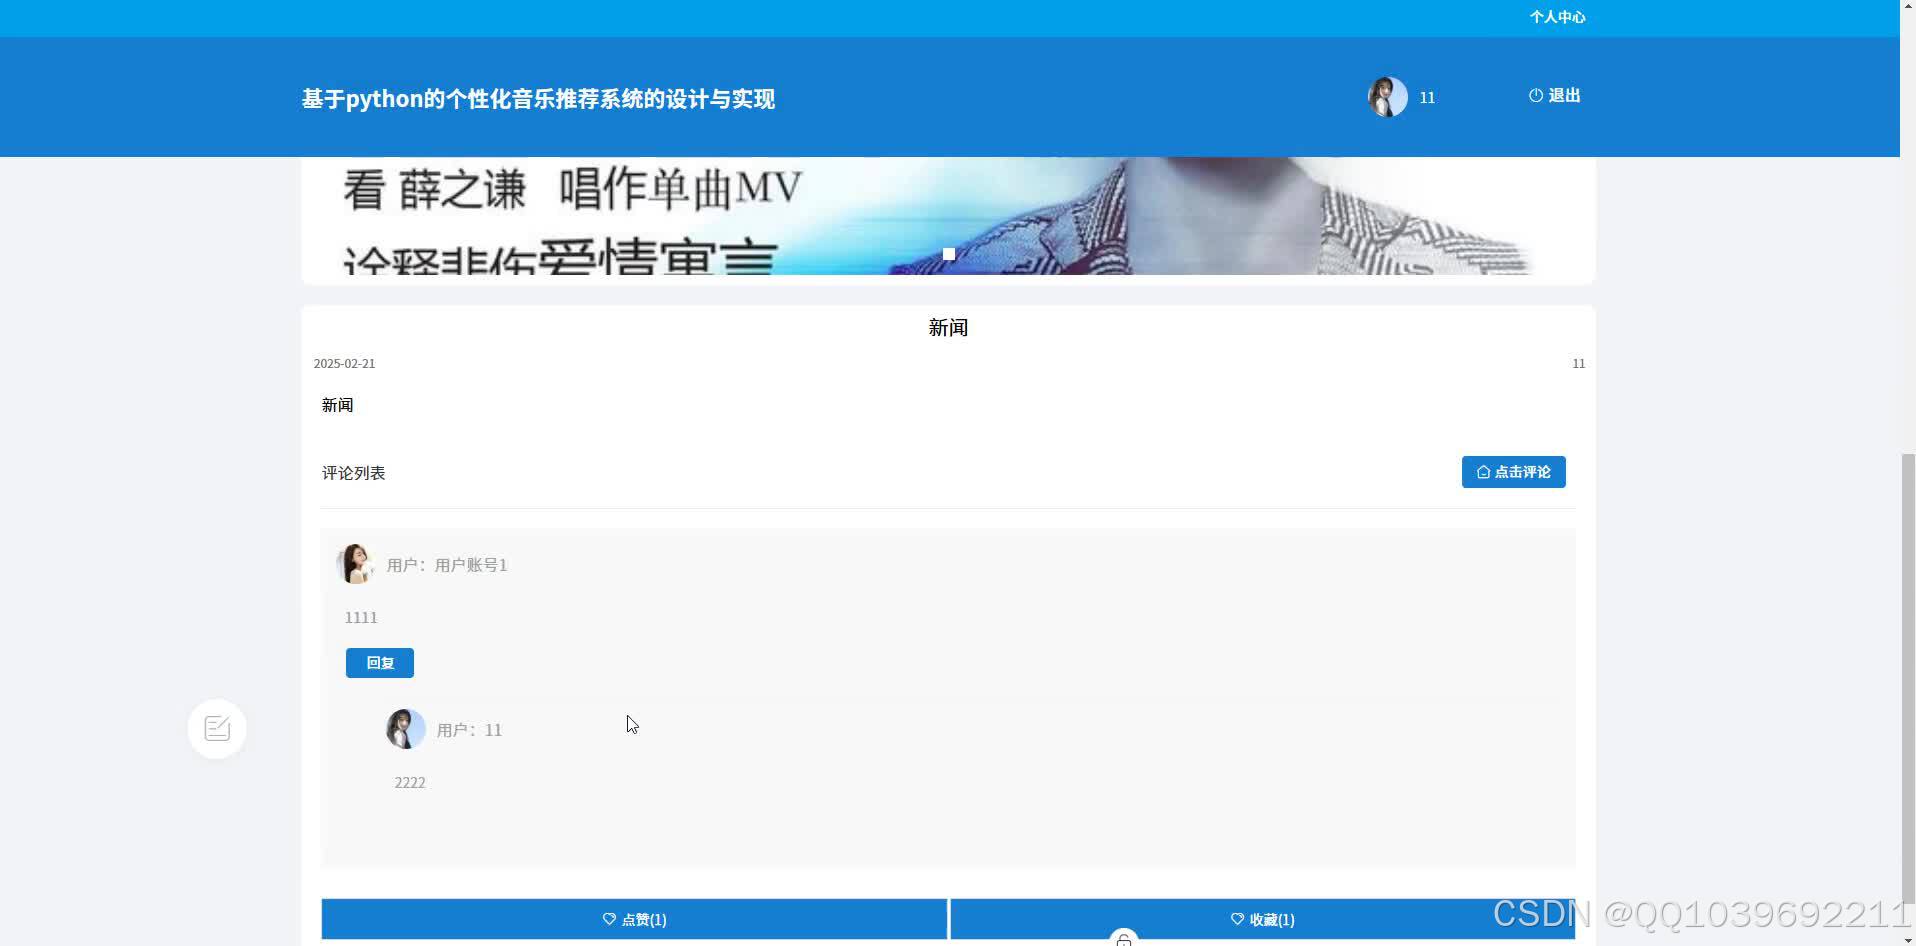
Task: Toggle the favorite on 收藏(1)
Action: point(1262,919)
